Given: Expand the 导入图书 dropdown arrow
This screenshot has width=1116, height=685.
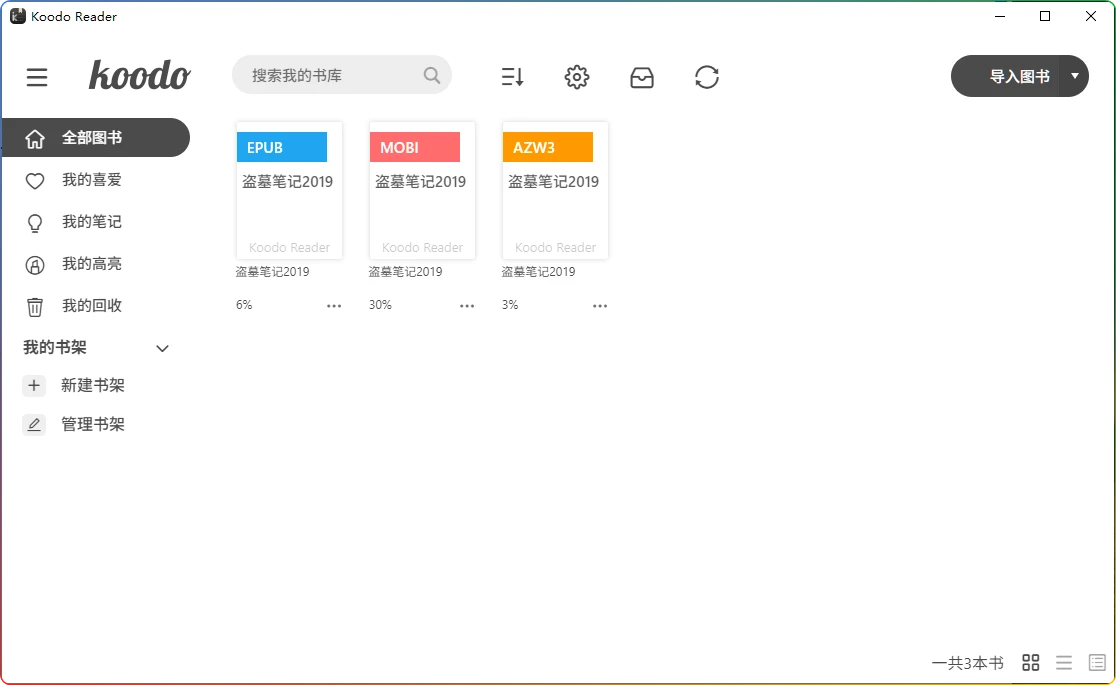Looking at the screenshot, I should [x=1074, y=76].
